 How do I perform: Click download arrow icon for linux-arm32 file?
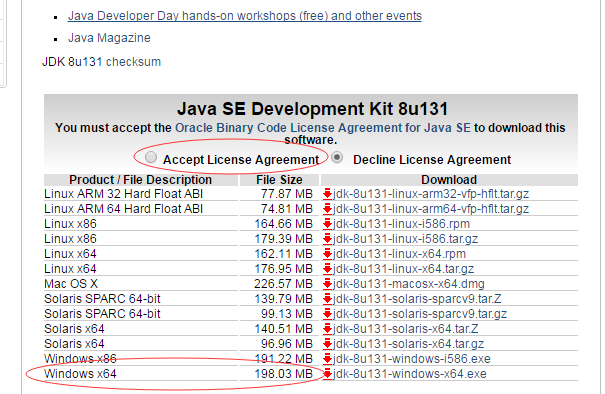pyautogui.click(x=328, y=194)
